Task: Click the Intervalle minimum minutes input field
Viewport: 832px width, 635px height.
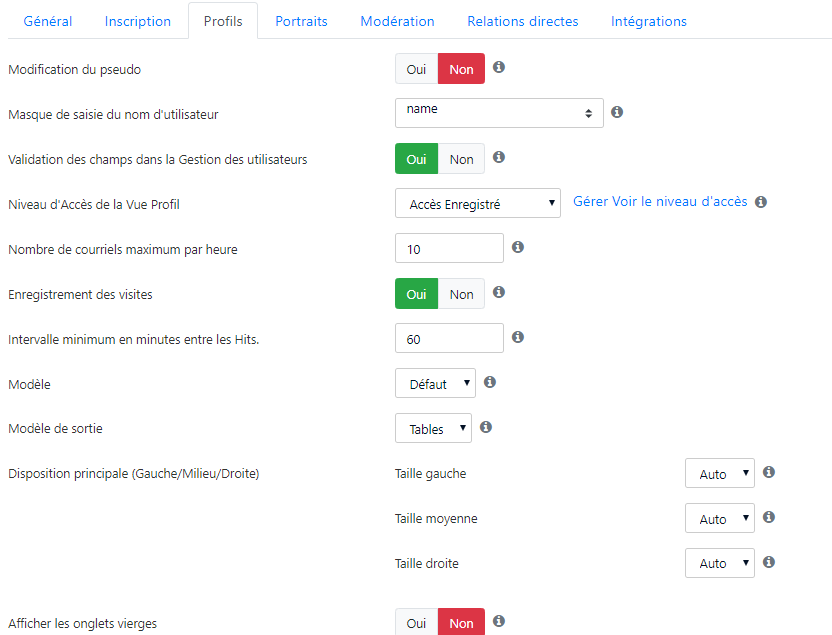Action: [449, 338]
